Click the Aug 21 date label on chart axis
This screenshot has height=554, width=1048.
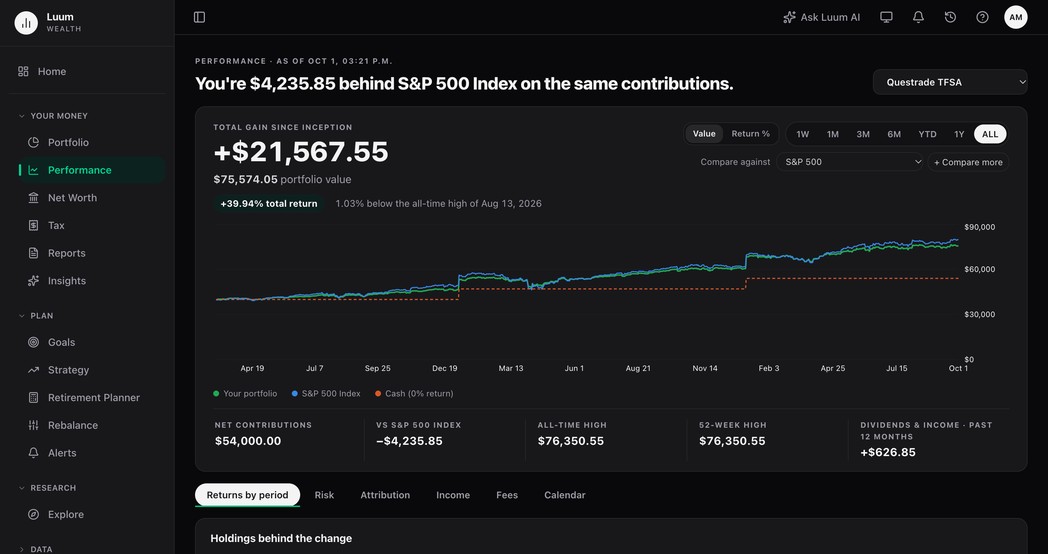click(638, 368)
